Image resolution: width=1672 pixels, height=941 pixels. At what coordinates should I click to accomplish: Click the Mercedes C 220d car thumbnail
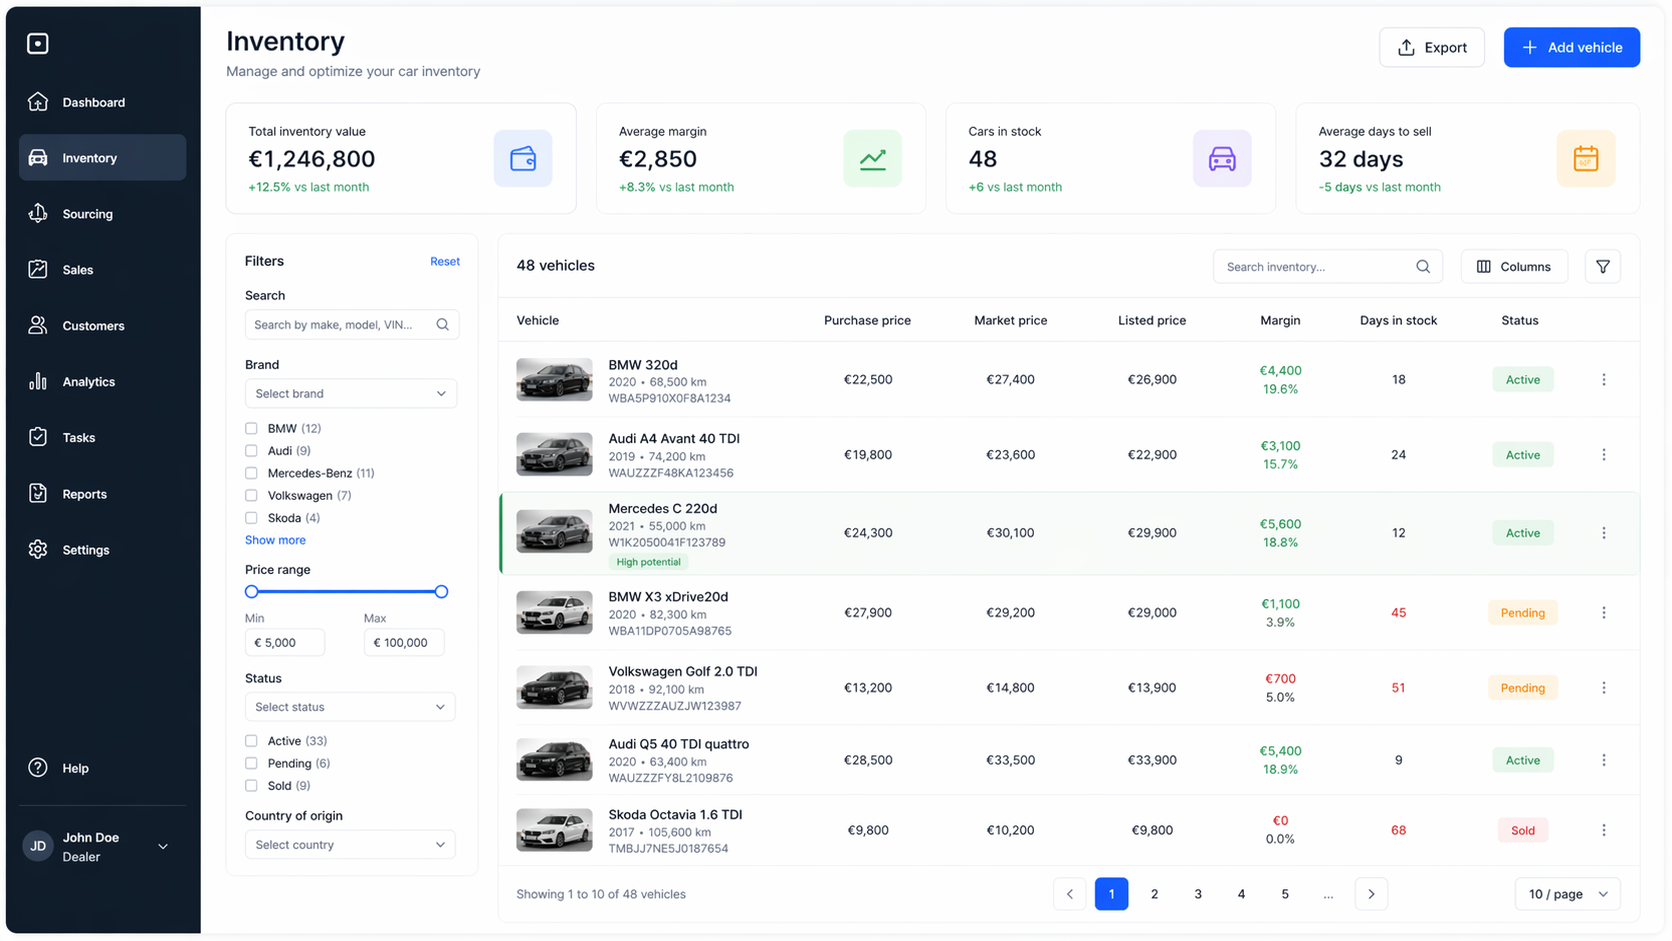(x=554, y=532)
